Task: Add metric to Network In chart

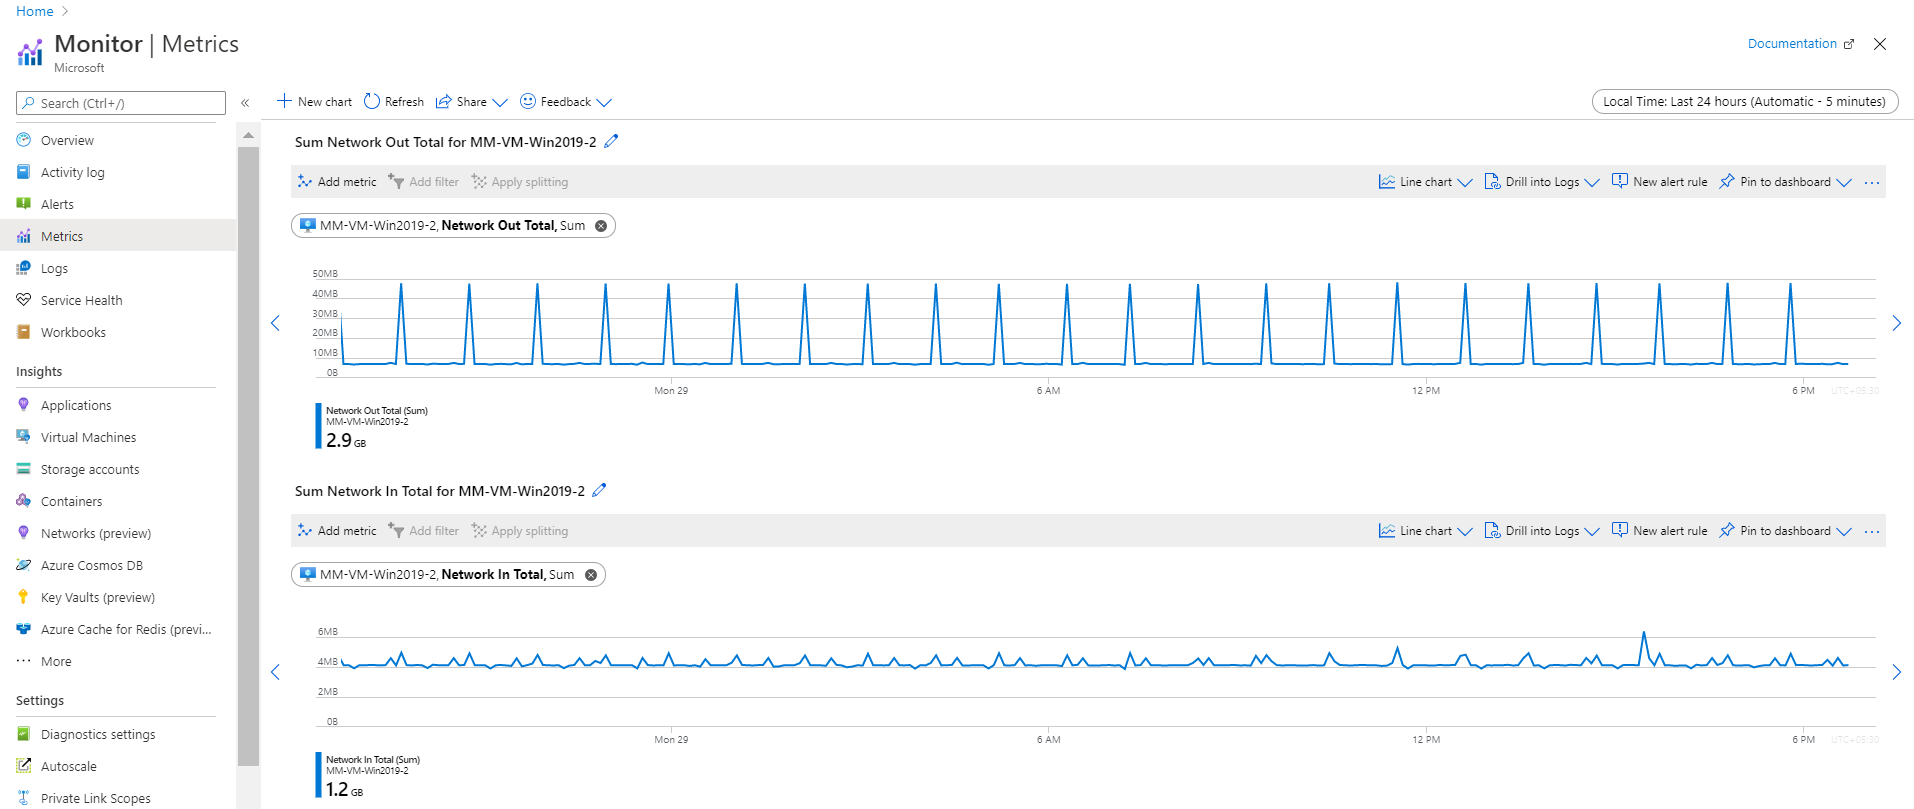Action: 337,531
